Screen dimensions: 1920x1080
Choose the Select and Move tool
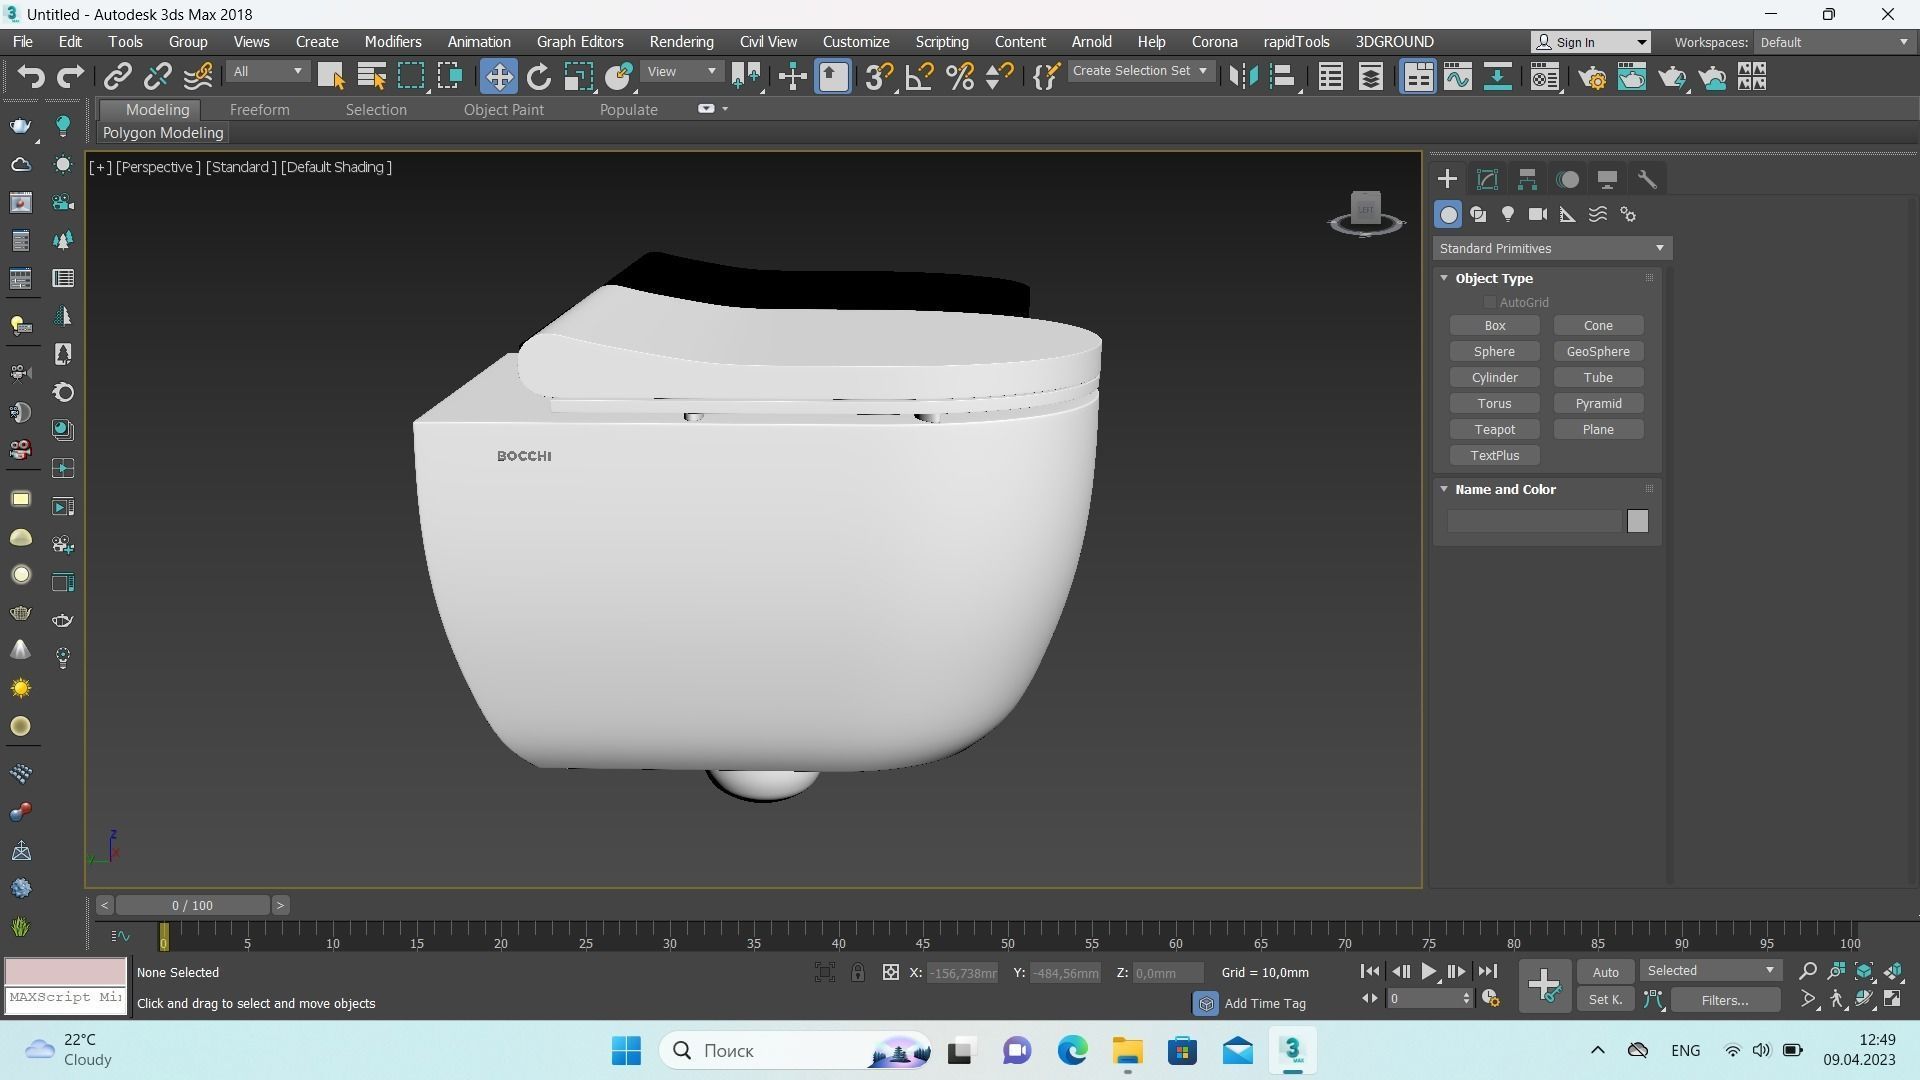click(498, 77)
